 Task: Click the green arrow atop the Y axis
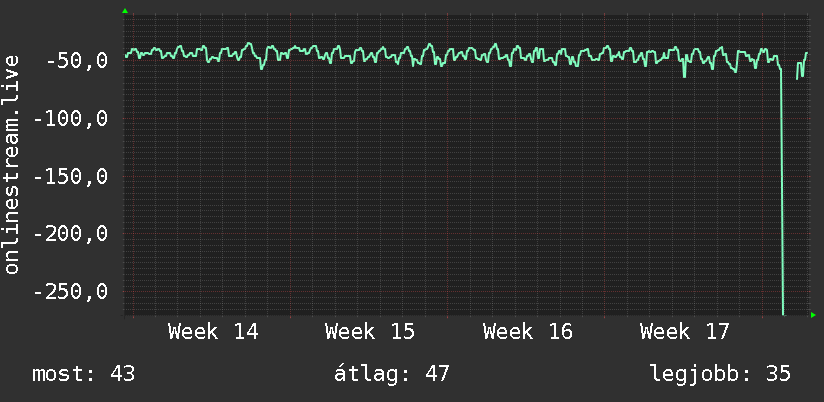tap(125, 11)
